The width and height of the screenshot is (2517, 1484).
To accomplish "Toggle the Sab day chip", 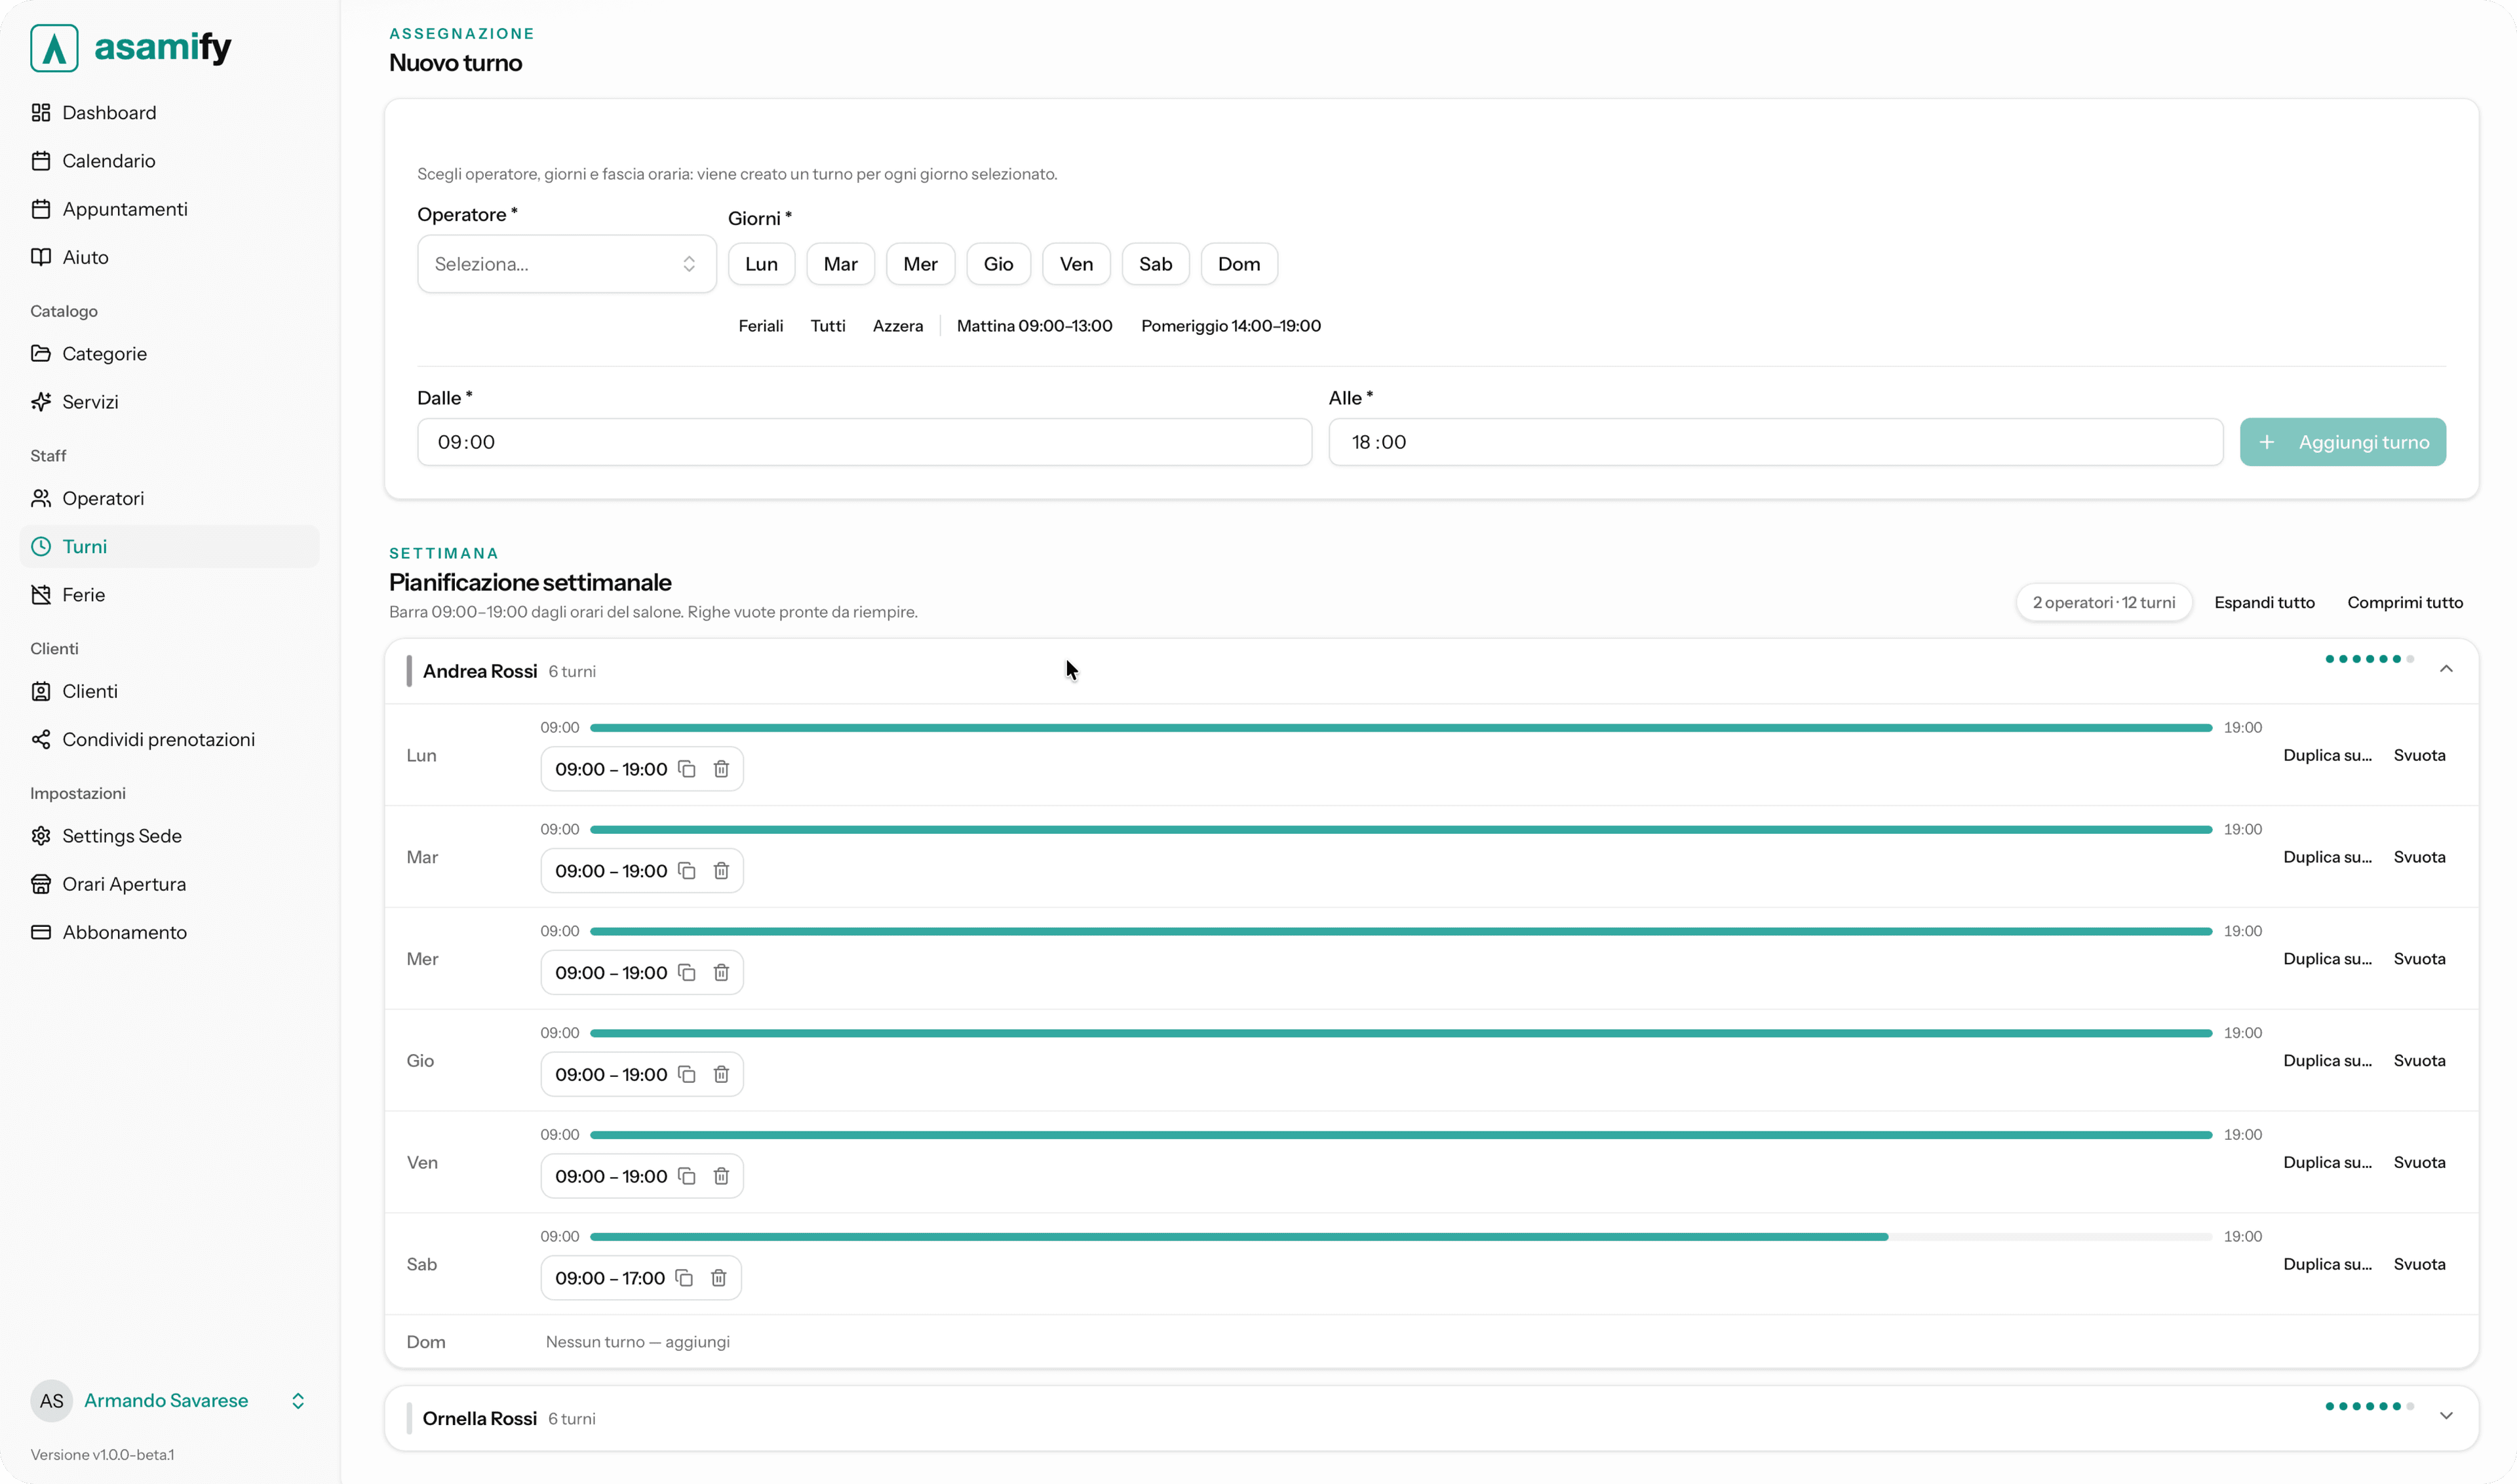I will 1155,264.
